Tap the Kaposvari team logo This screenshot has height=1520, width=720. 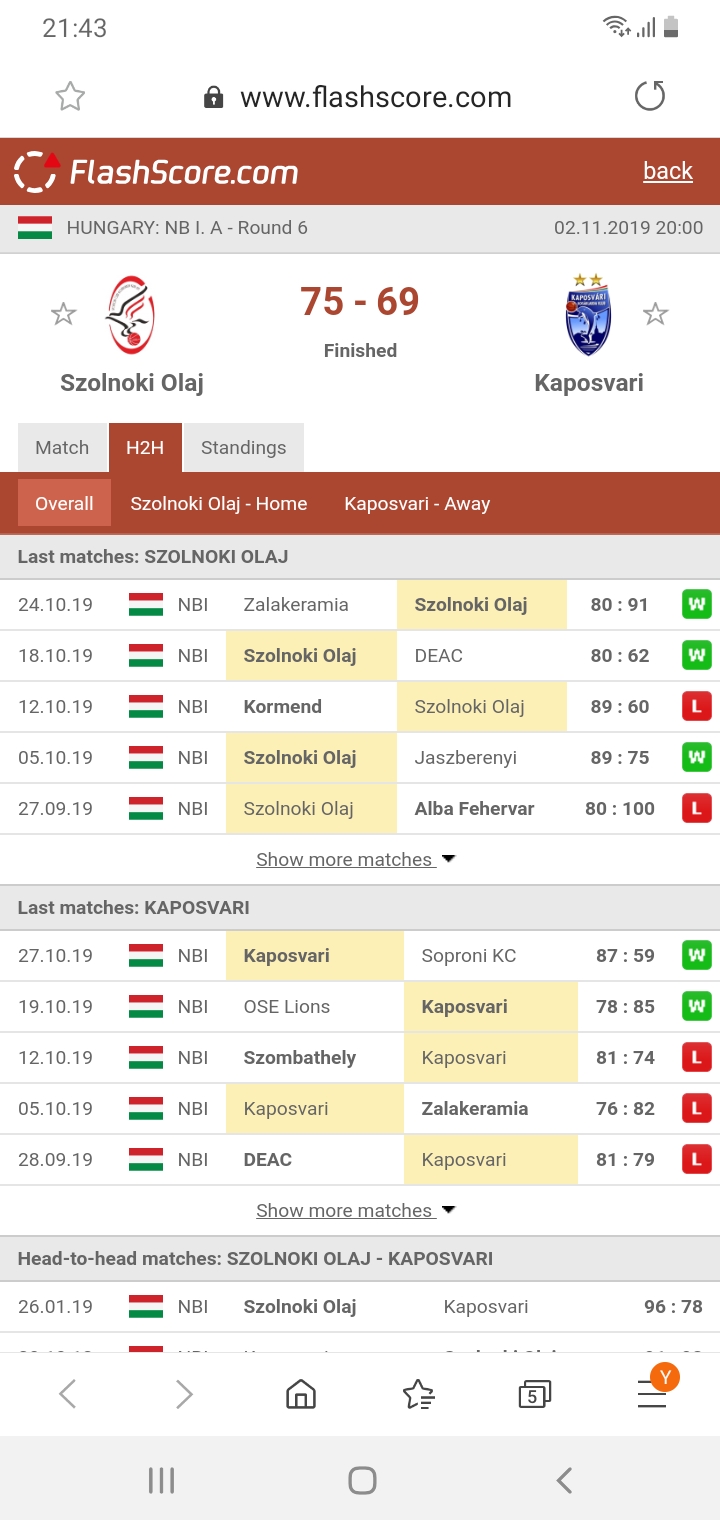click(x=588, y=315)
